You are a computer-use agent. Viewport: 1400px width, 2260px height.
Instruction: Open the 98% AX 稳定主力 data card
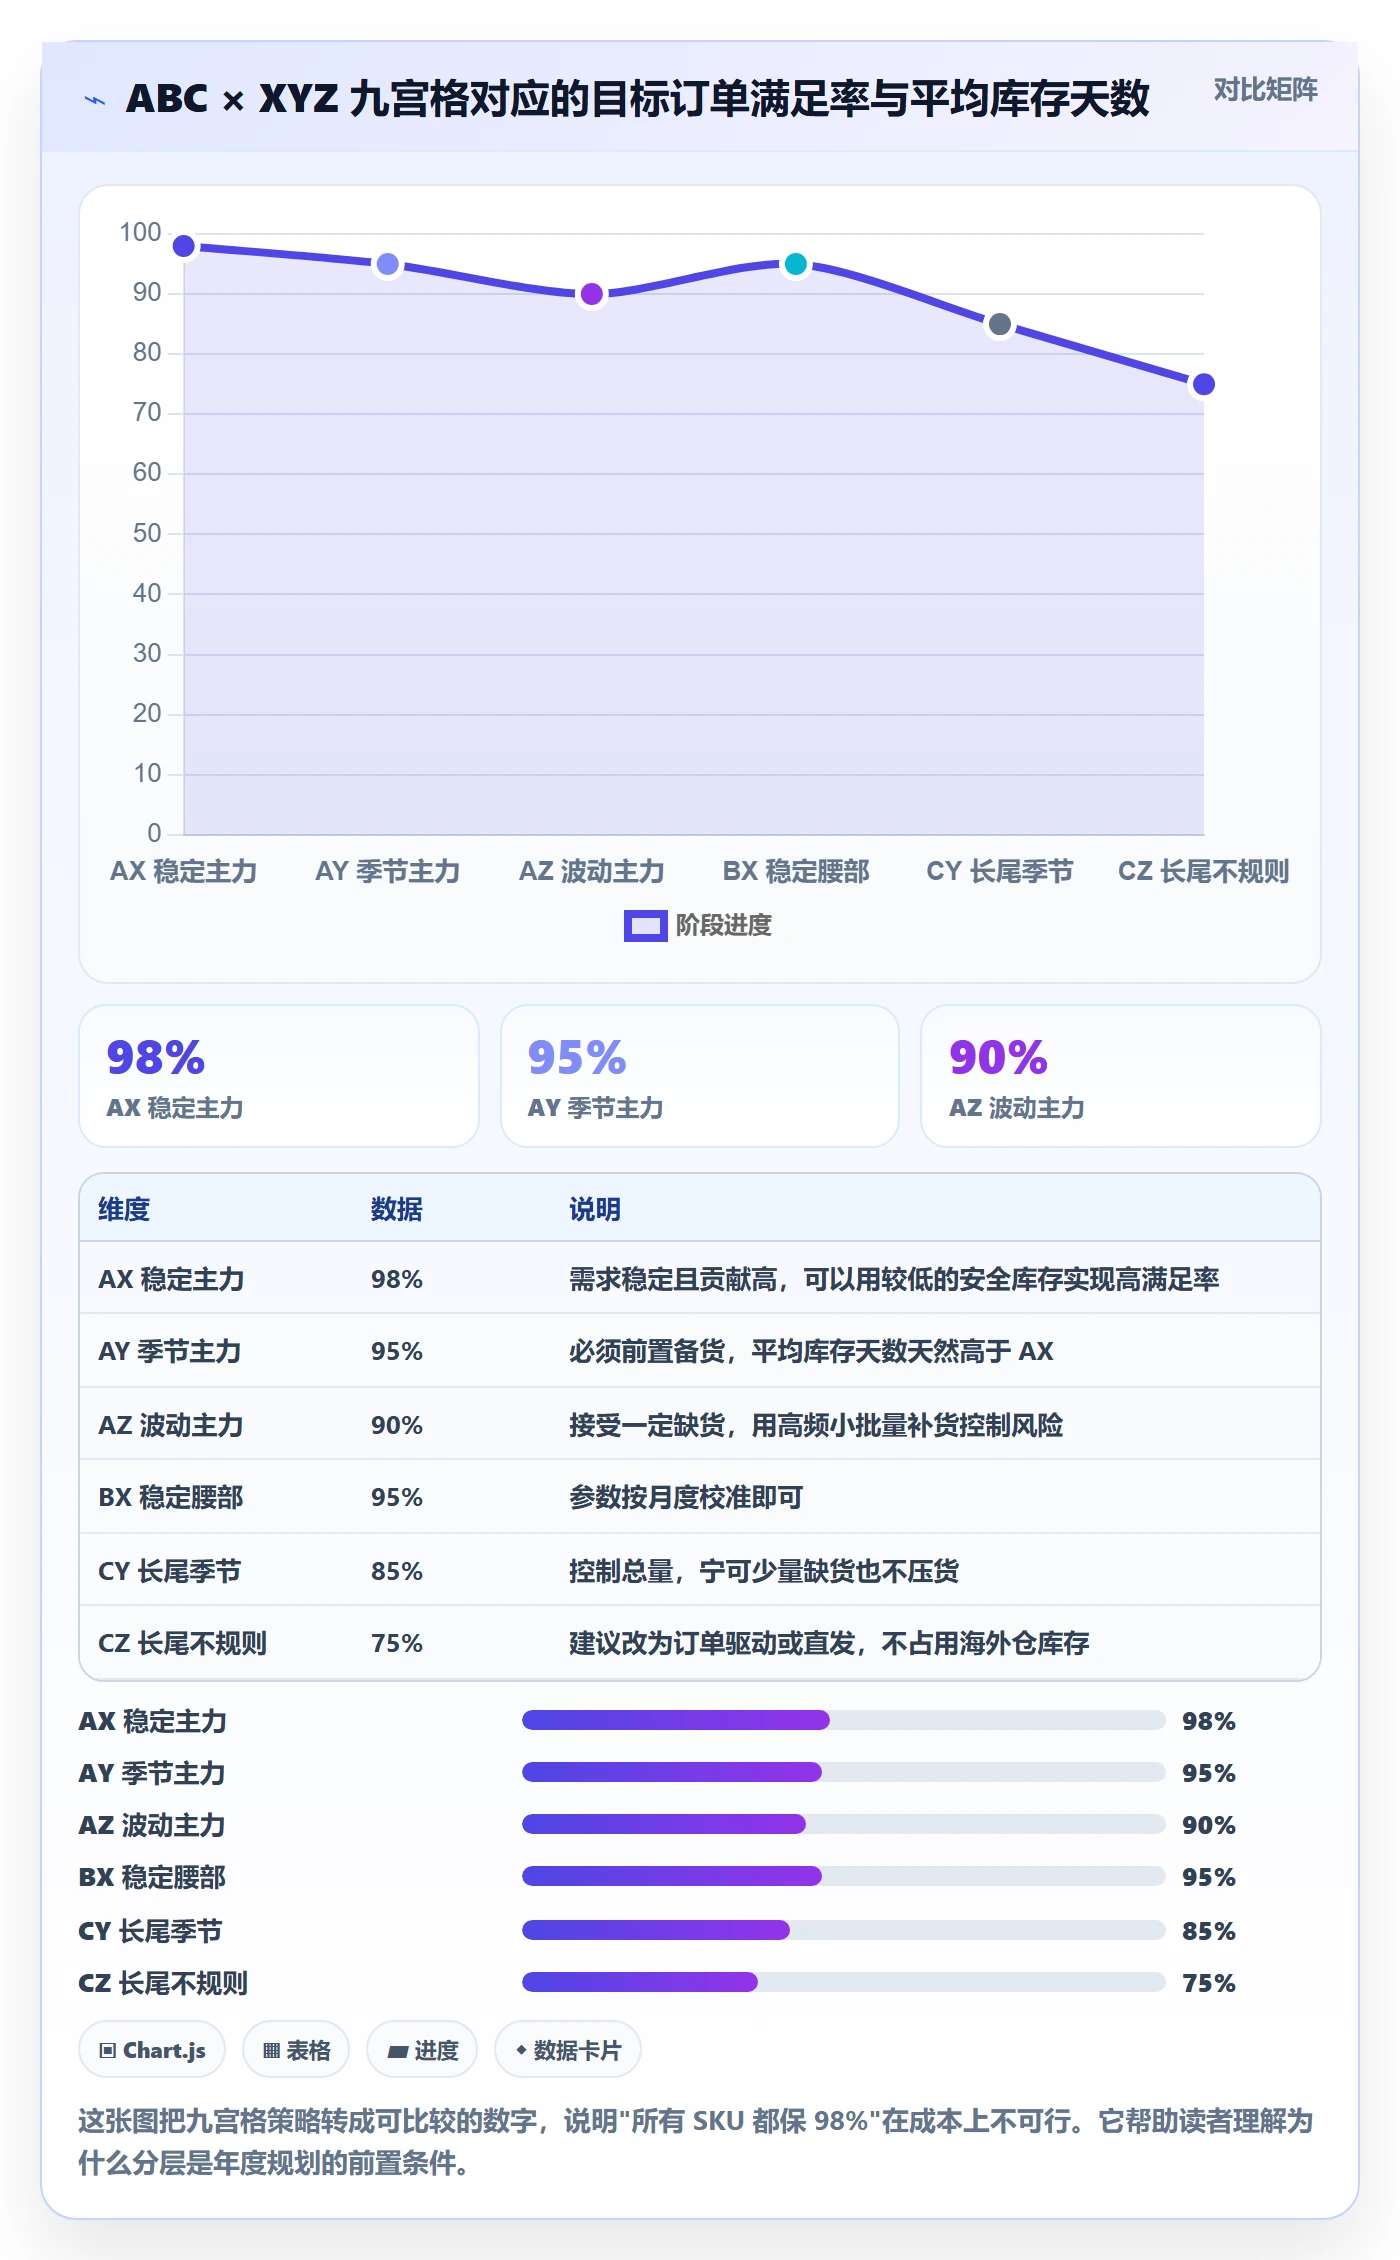279,1076
